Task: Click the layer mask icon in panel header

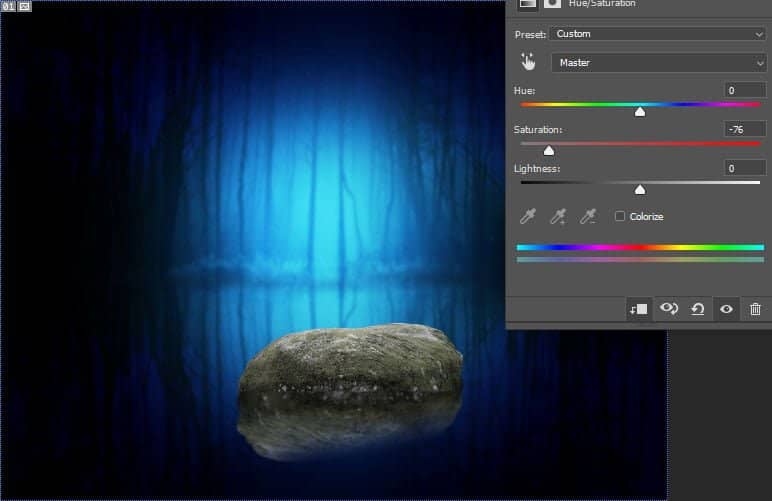Action: [x=552, y=4]
